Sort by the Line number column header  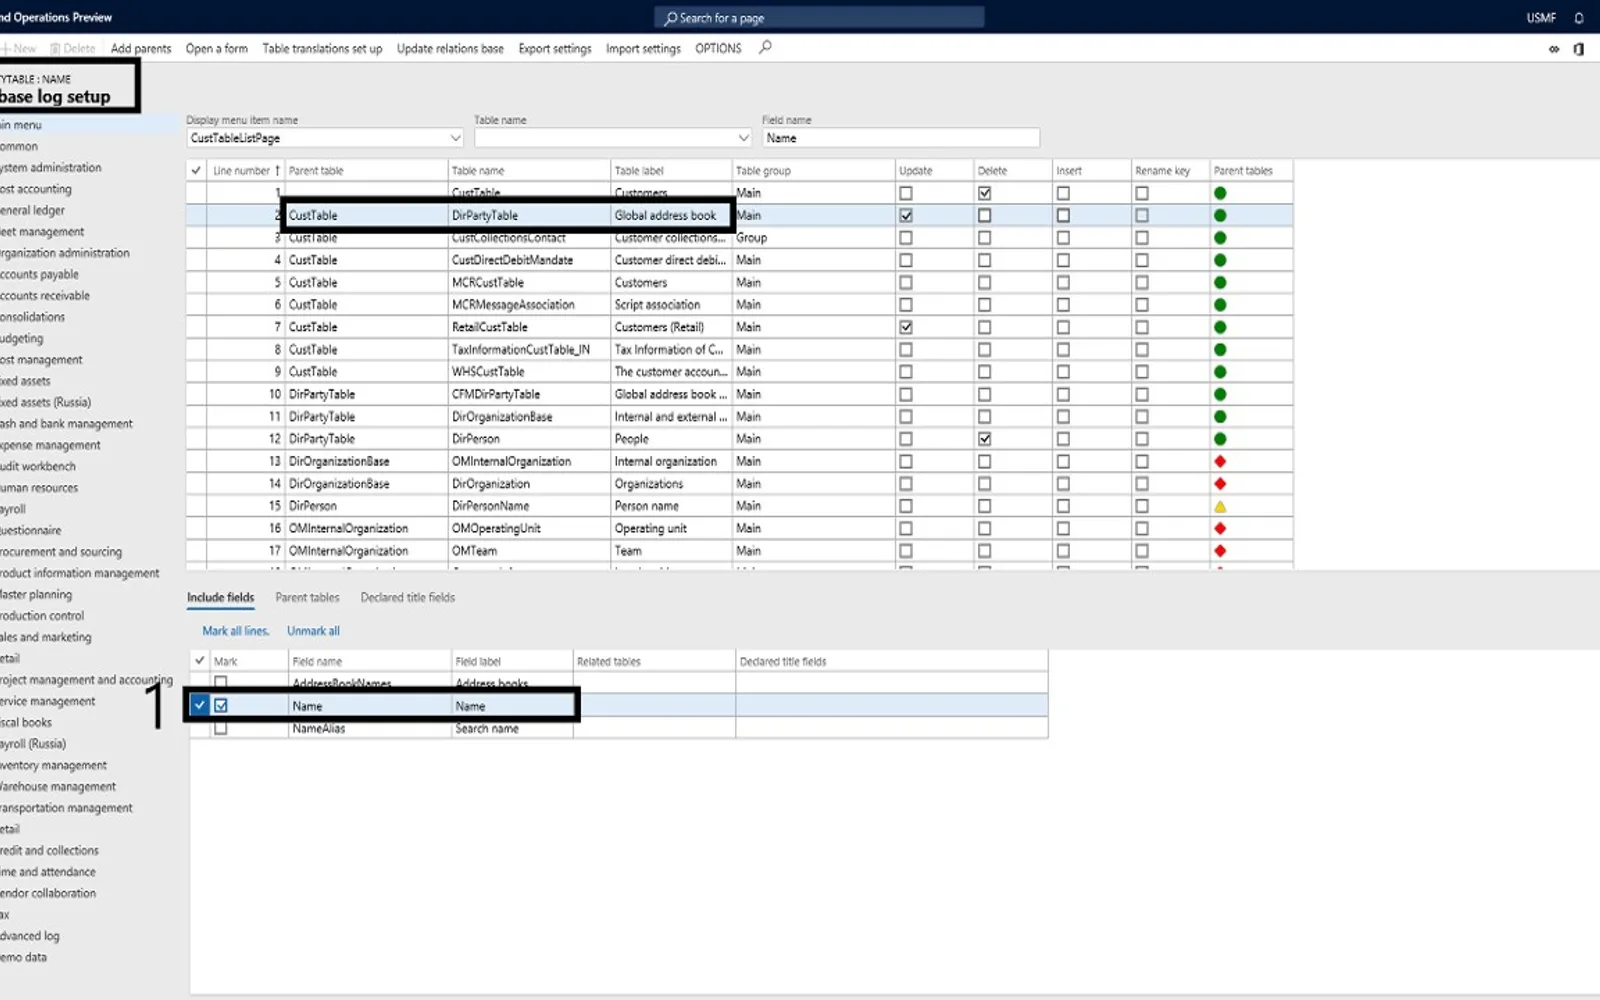(245, 171)
